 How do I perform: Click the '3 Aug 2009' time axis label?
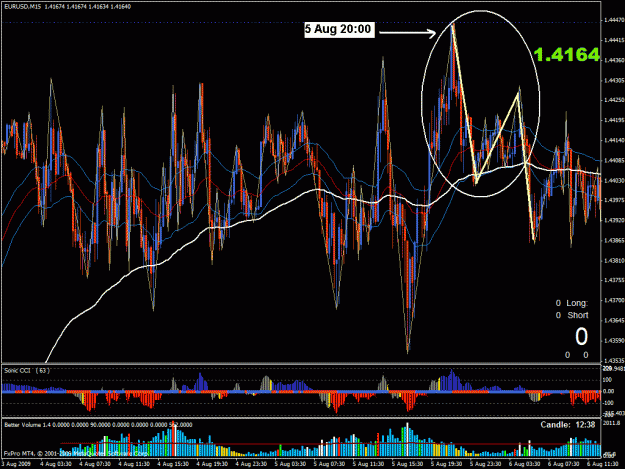click(x=16, y=464)
